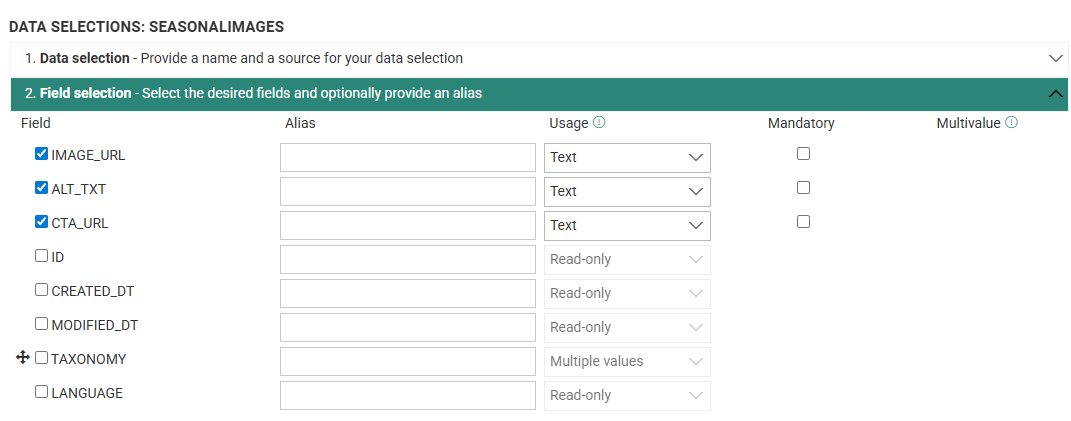
Task: Open the Usage dropdown for CTA_URL
Action: click(x=627, y=226)
